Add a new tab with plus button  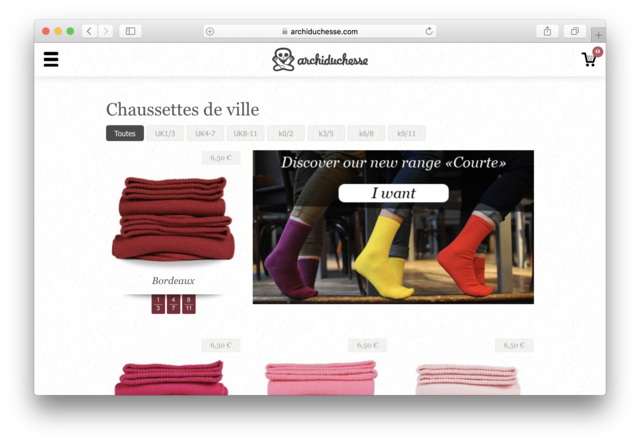[598, 35]
